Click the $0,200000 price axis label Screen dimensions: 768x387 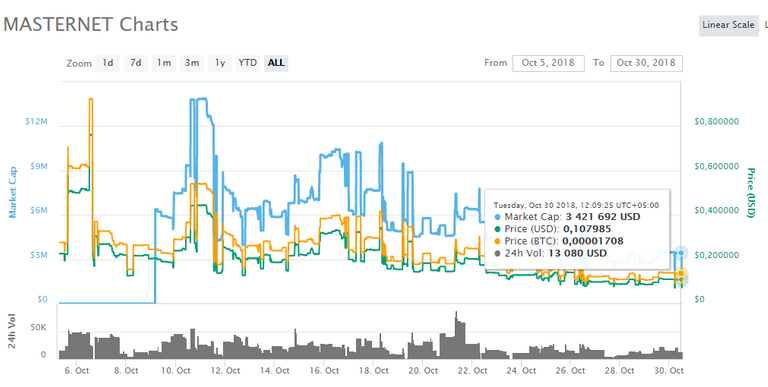tap(717, 256)
